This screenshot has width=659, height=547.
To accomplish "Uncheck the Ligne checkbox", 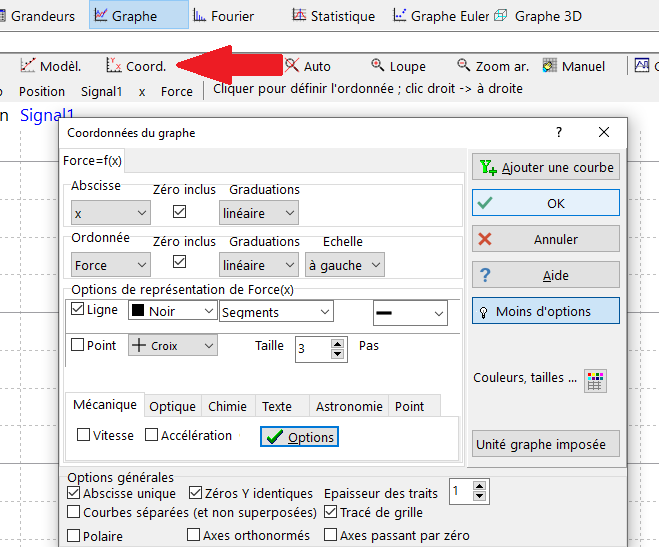I will pos(78,310).
